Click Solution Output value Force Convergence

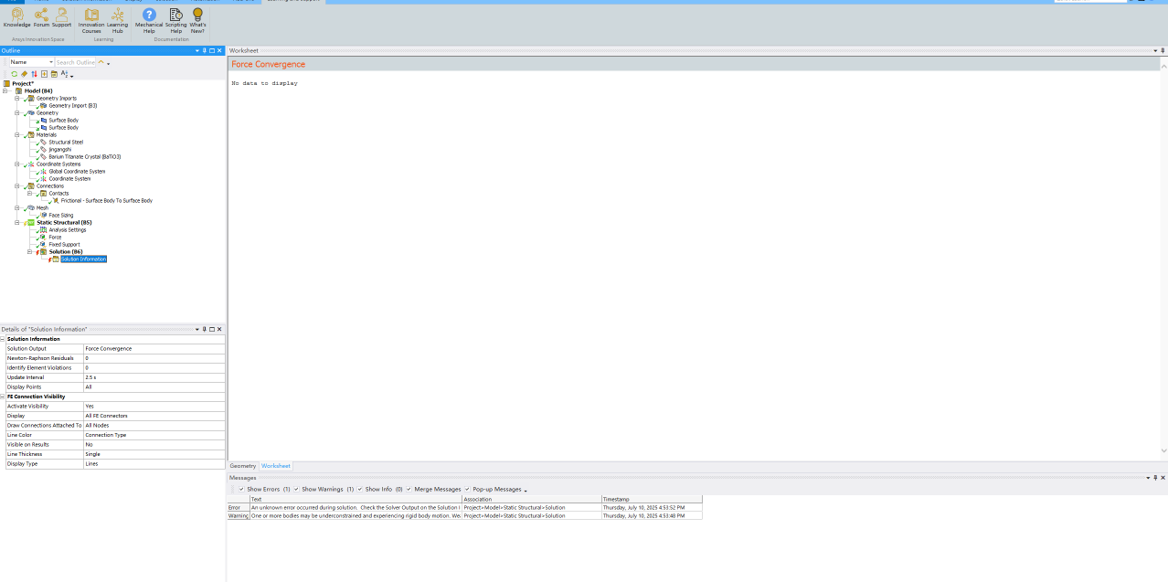pos(153,349)
